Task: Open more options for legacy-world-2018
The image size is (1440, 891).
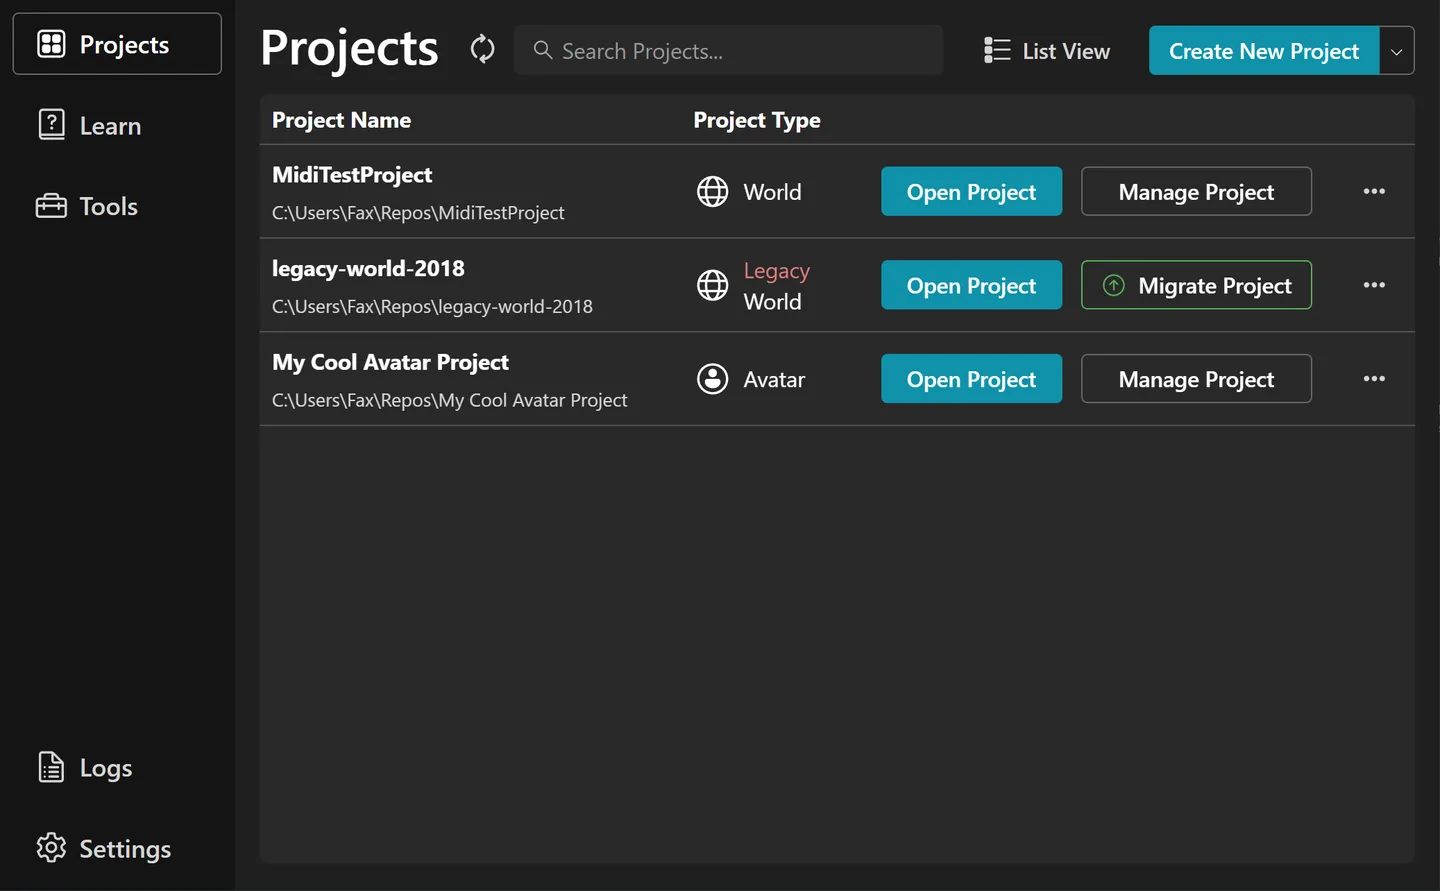Action: tap(1374, 285)
